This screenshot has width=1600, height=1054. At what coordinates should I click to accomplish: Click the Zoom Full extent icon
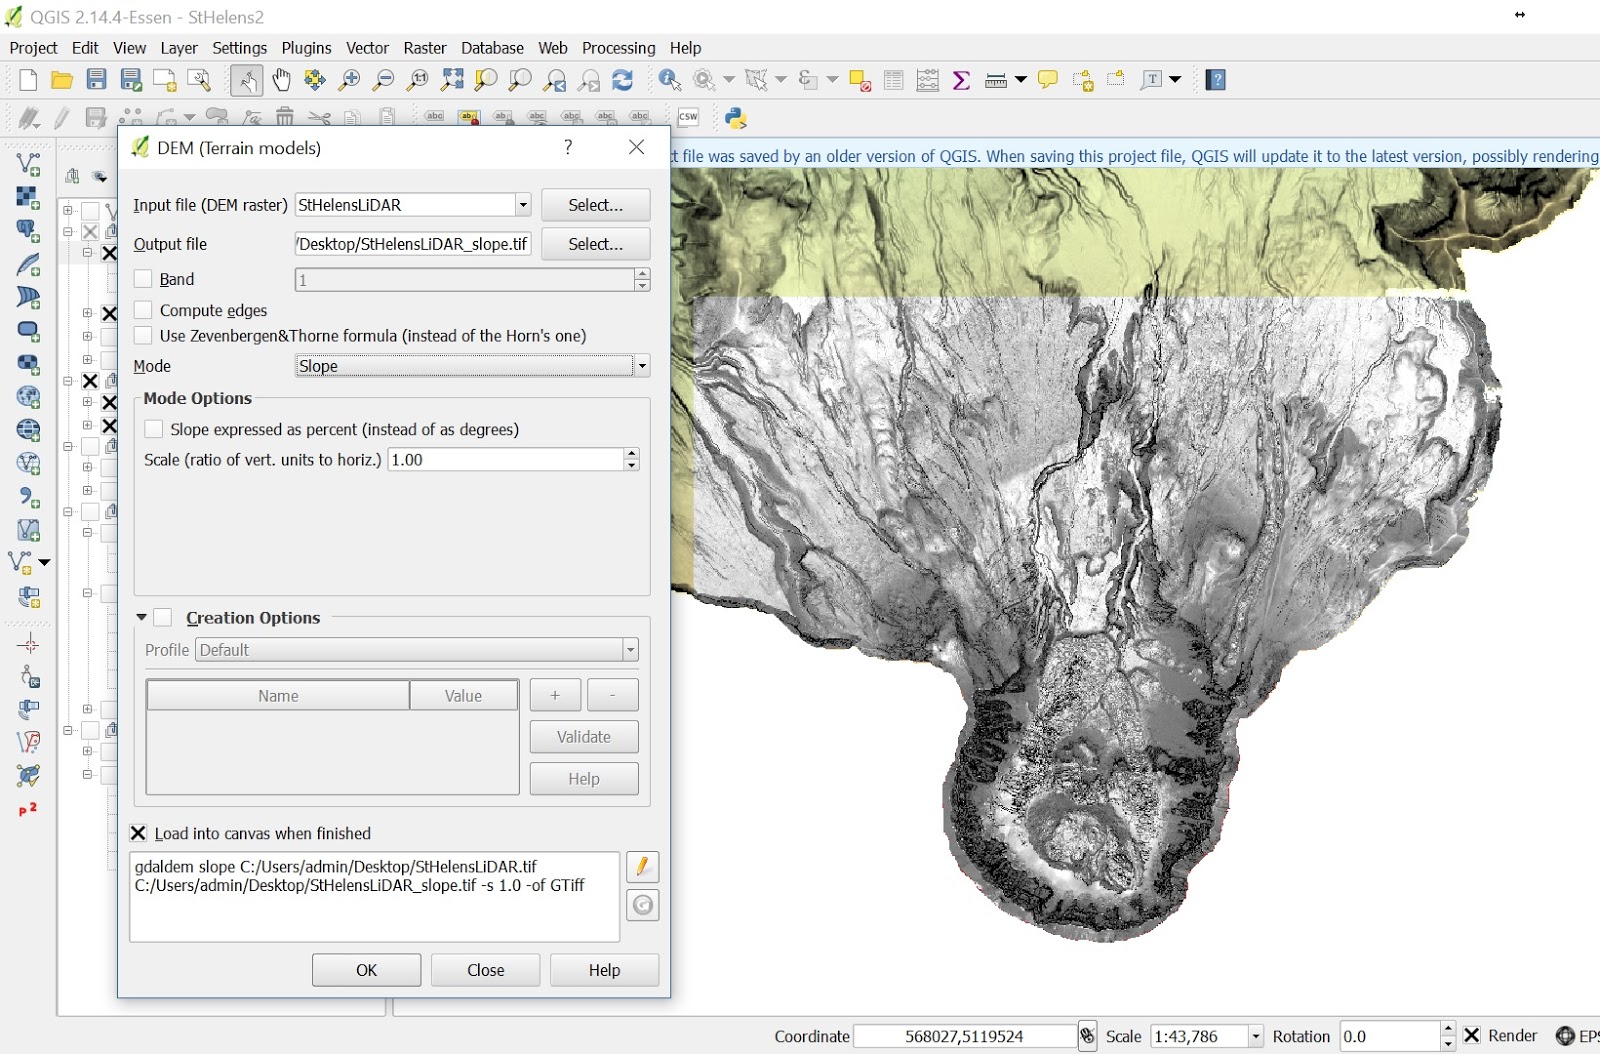452,81
